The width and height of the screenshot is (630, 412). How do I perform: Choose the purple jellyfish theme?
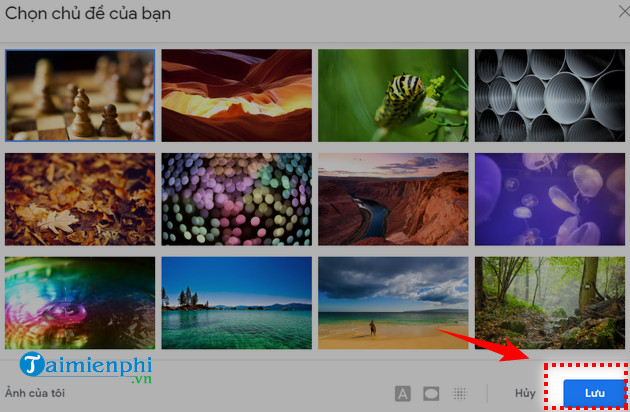549,198
